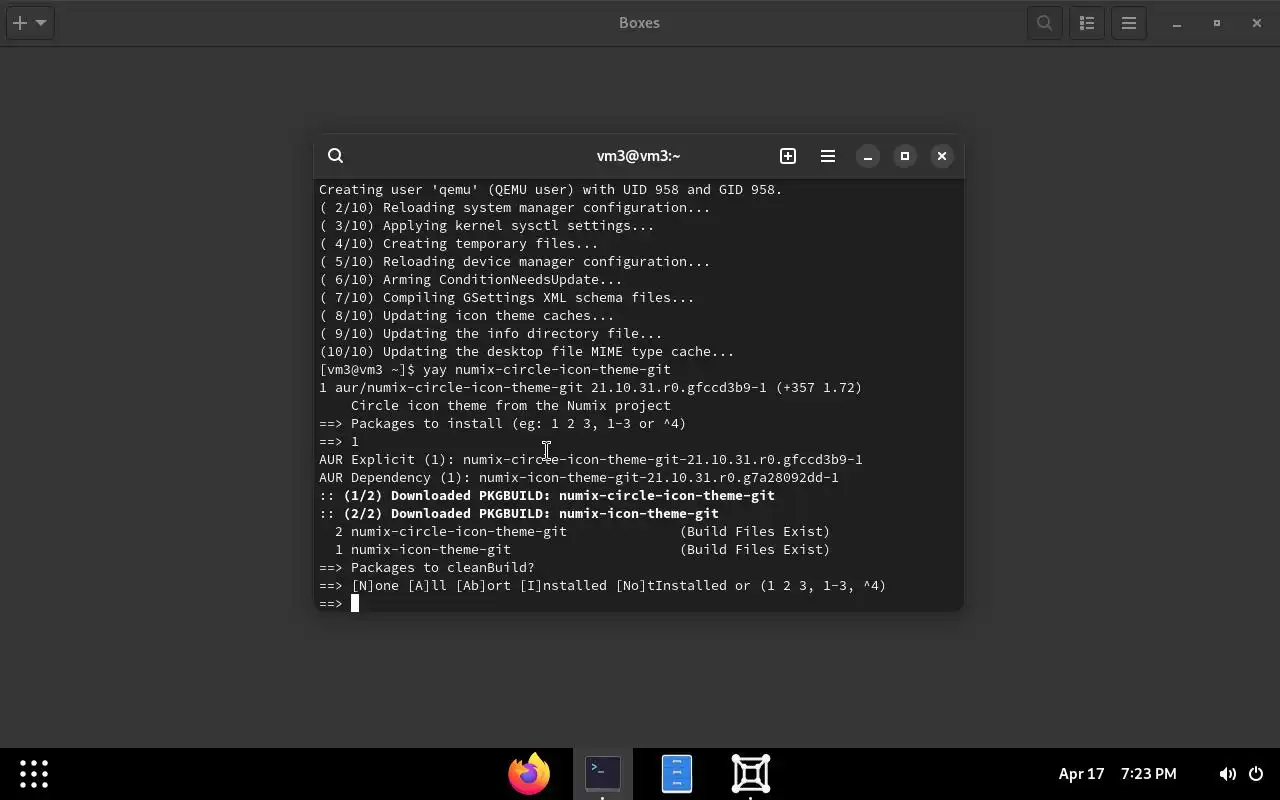
Task: Click the vm3@vm3:~ terminal title
Action: [x=638, y=156]
